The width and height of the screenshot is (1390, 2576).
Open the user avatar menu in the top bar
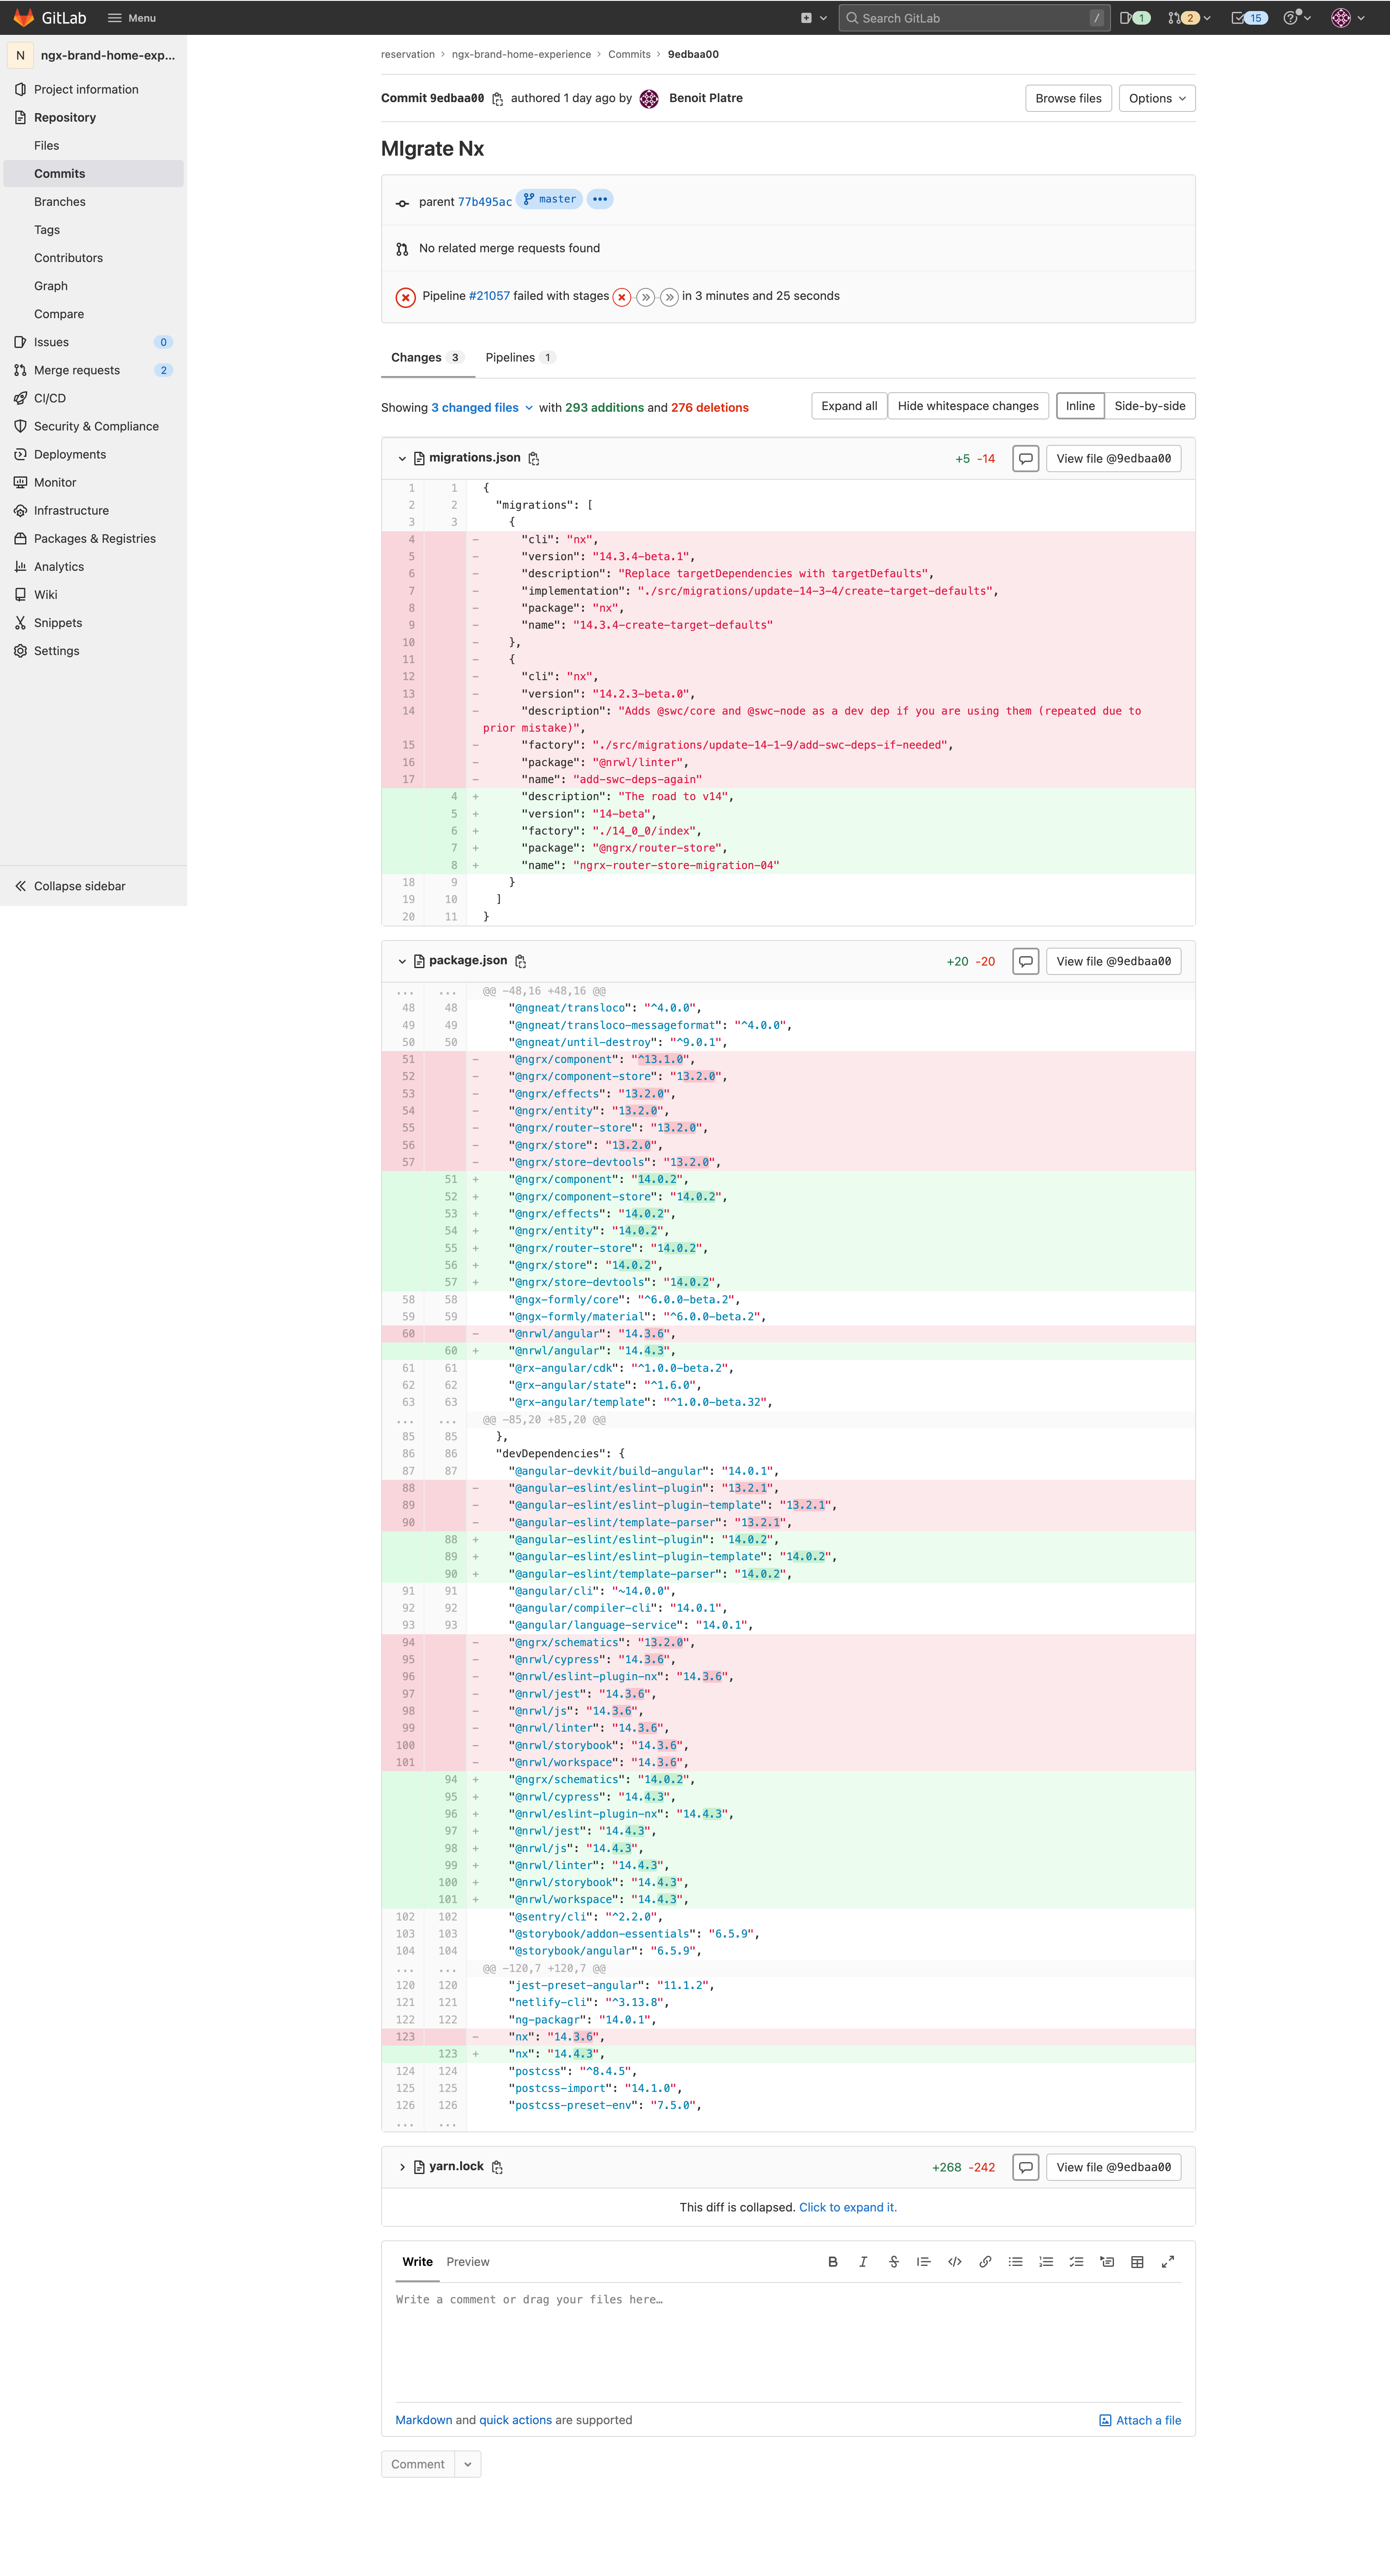1348,18
